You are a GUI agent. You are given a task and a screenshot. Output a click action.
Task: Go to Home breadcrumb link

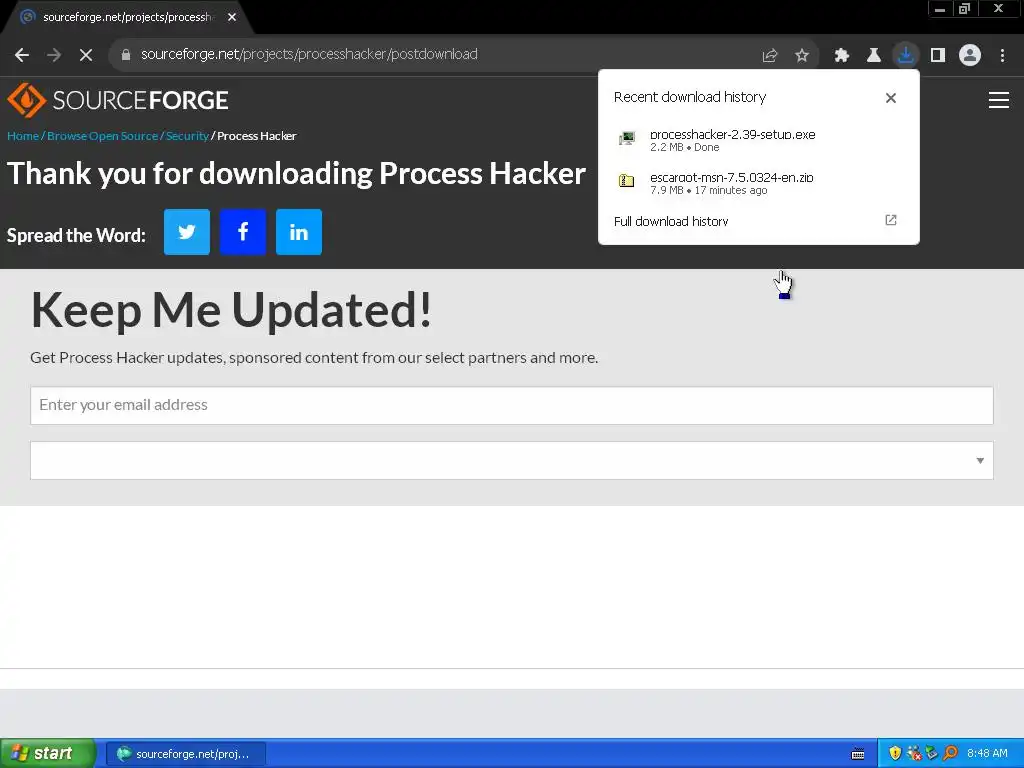click(23, 136)
